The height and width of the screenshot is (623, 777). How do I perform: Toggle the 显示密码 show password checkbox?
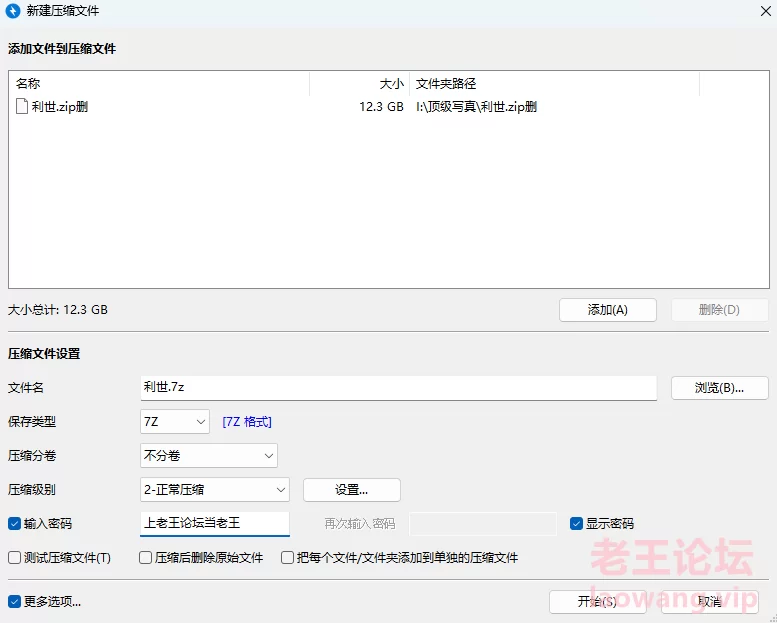point(577,523)
